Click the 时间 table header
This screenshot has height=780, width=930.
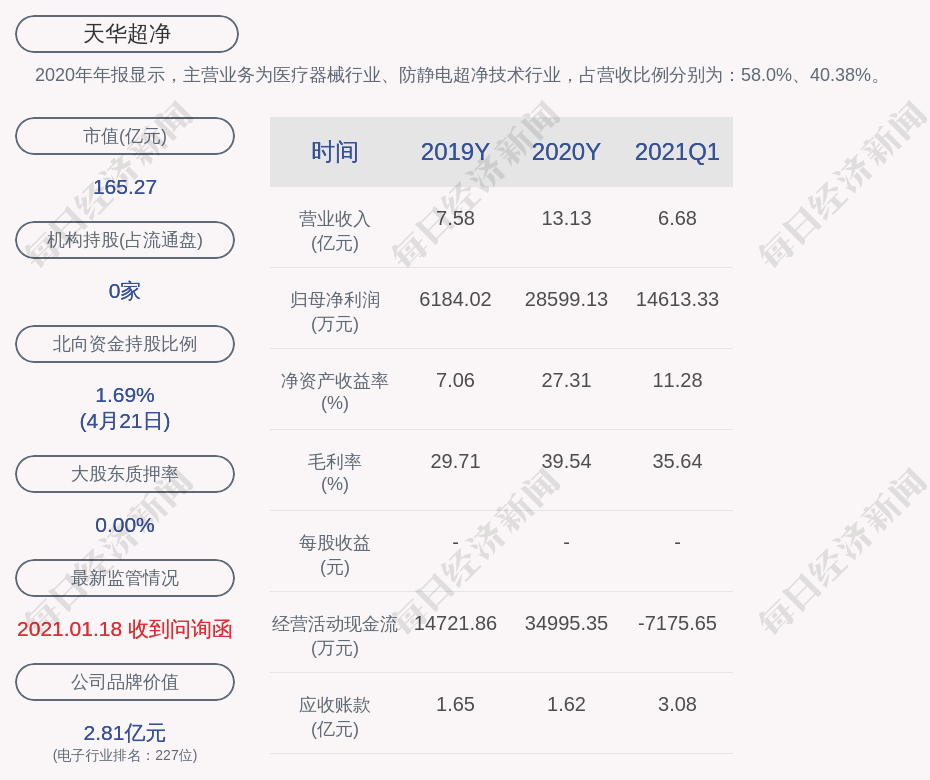335,152
